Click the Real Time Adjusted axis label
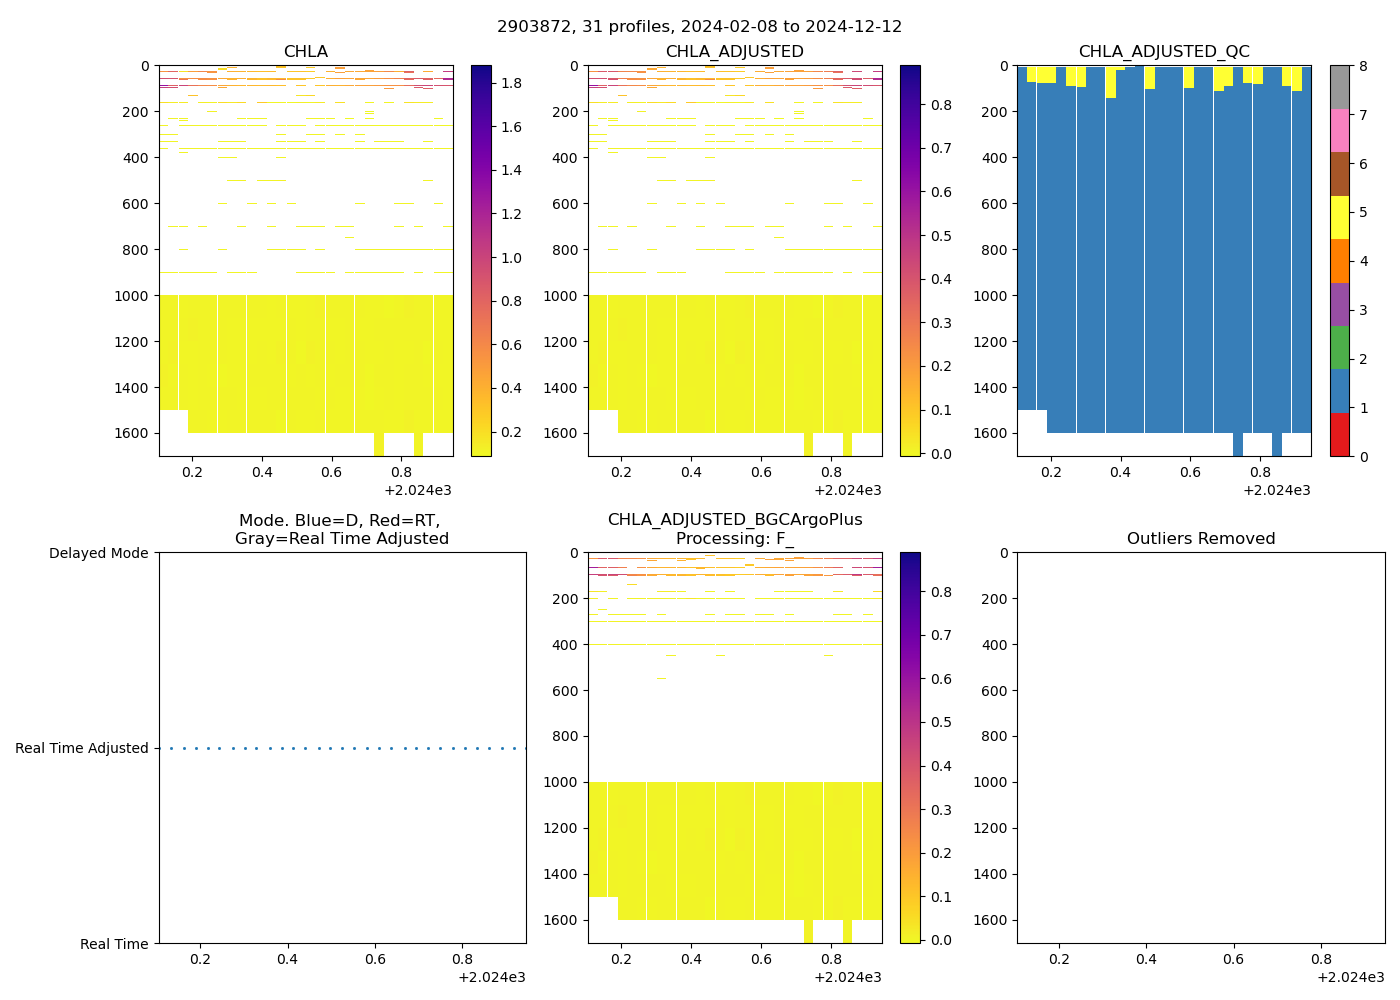Image resolution: width=1400 pixels, height=1000 pixels. click(x=82, y=748)
